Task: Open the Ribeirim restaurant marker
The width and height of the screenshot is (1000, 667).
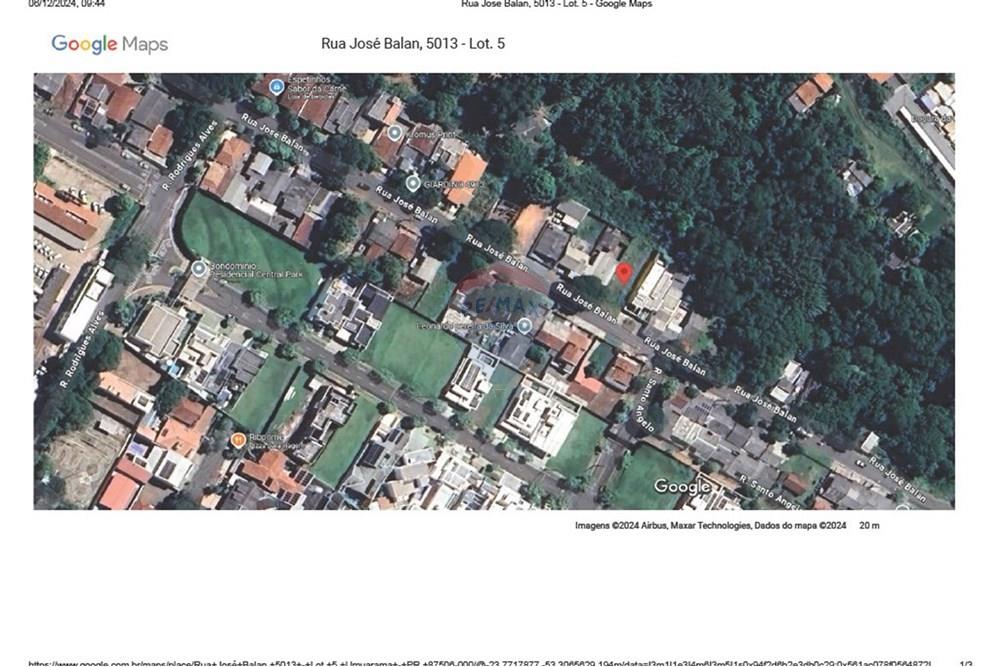Action: pyautogui.click(x=239, y=437)
